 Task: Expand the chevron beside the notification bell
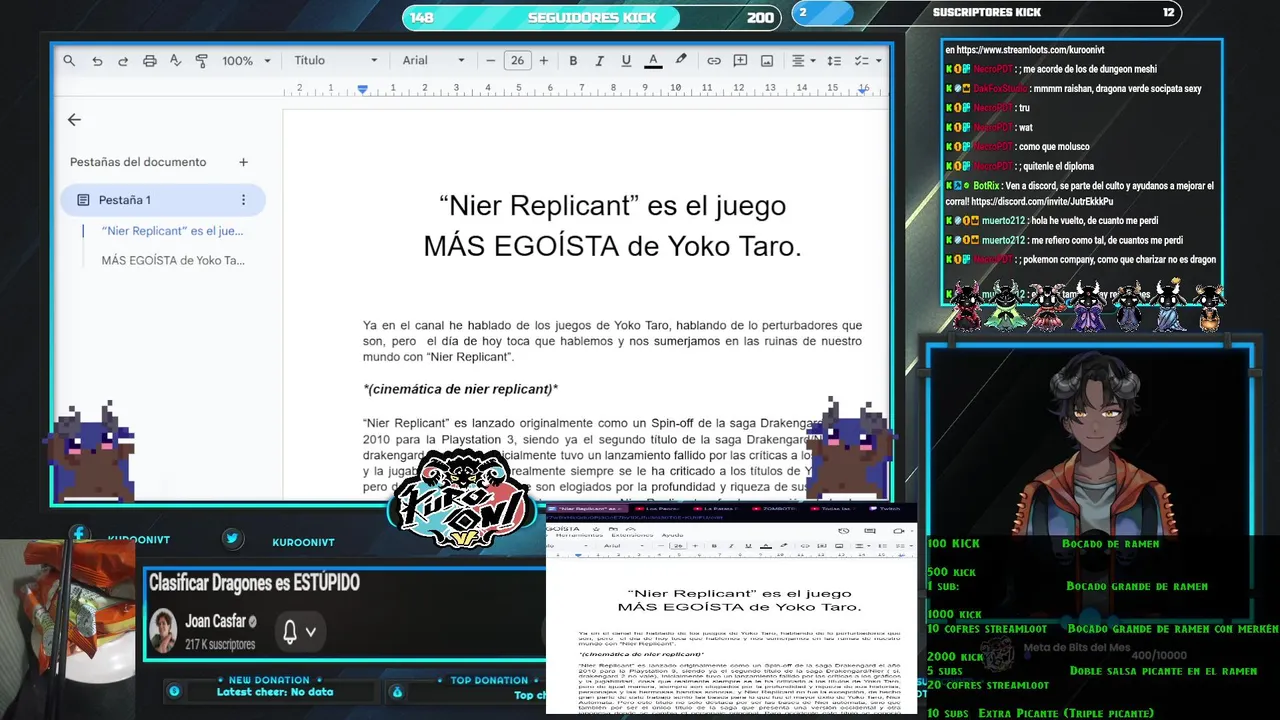coord(311,632)
